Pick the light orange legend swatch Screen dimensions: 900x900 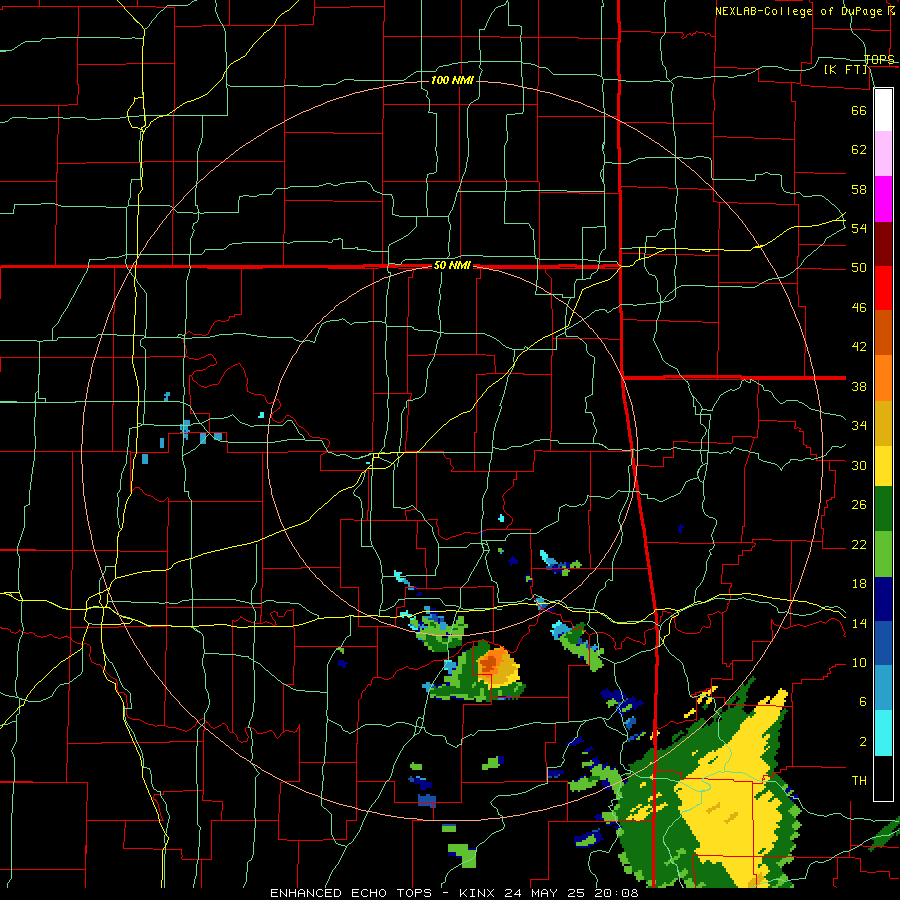(x=883, y=378)
